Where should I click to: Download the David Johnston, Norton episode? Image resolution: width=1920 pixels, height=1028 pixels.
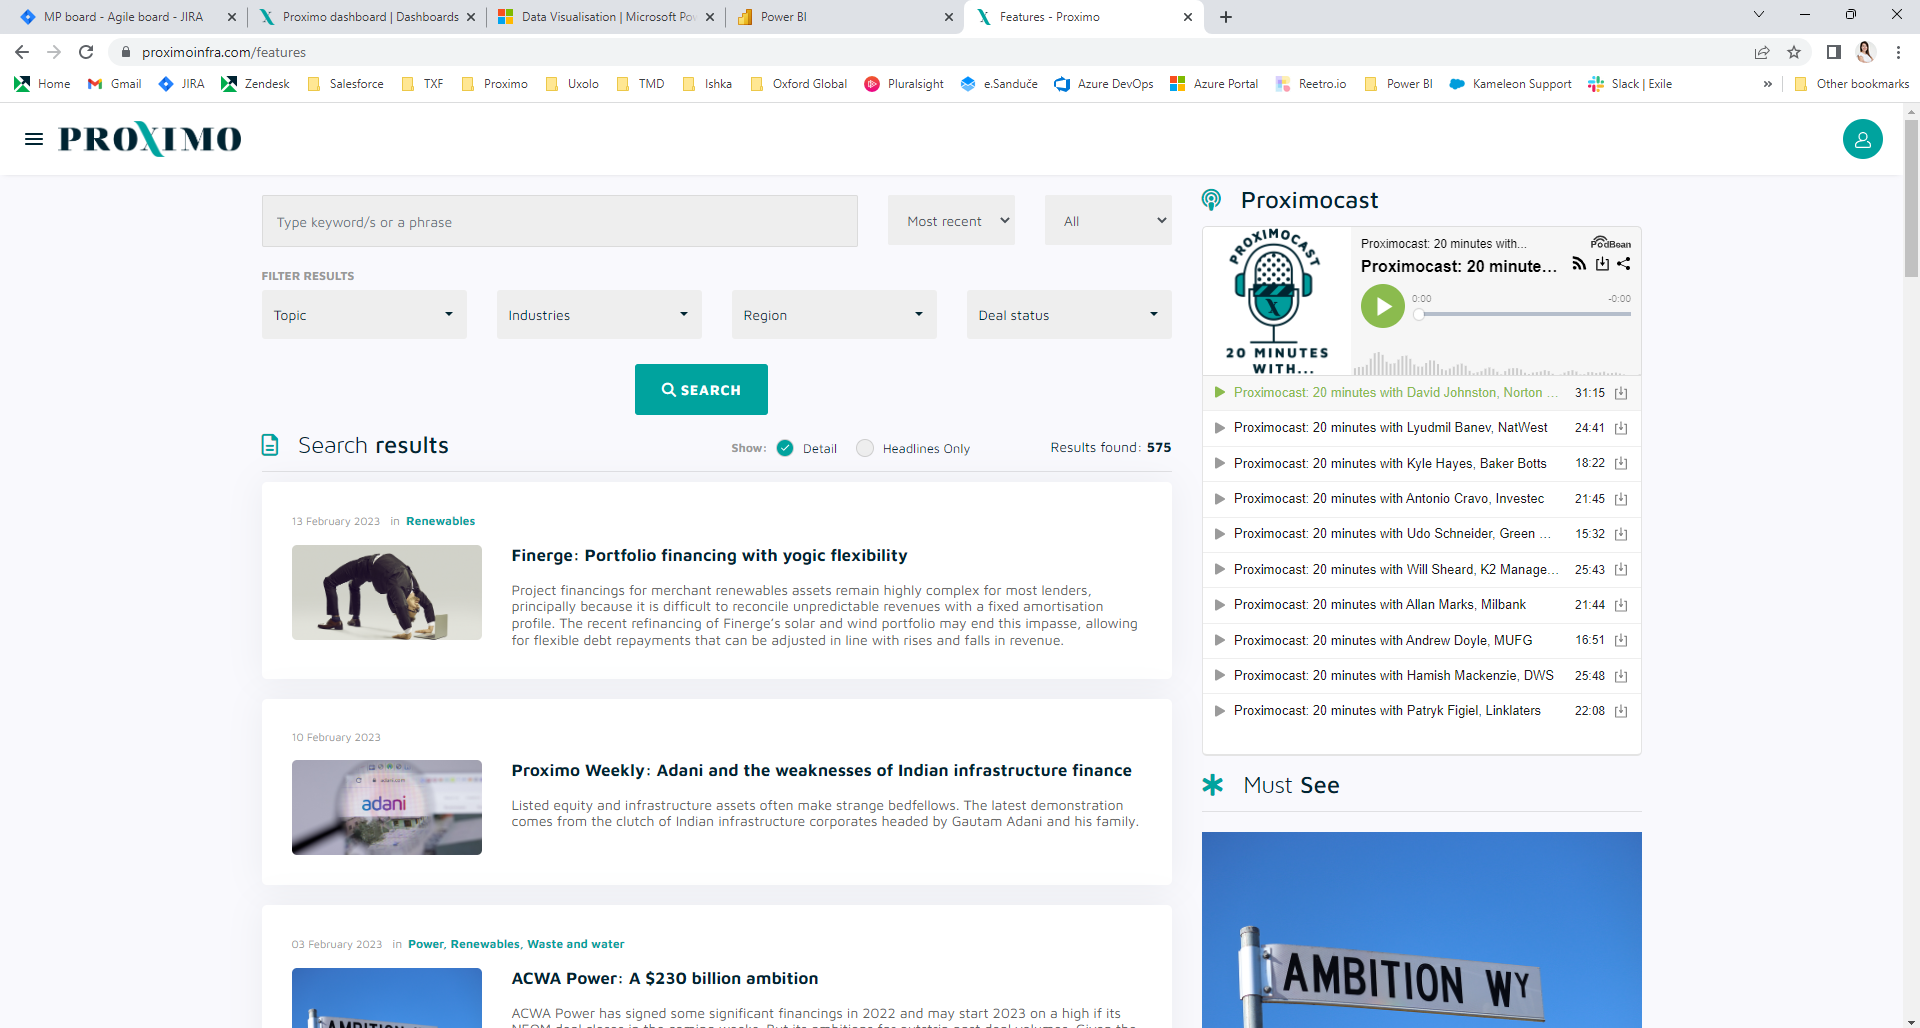click(1621, 393)
